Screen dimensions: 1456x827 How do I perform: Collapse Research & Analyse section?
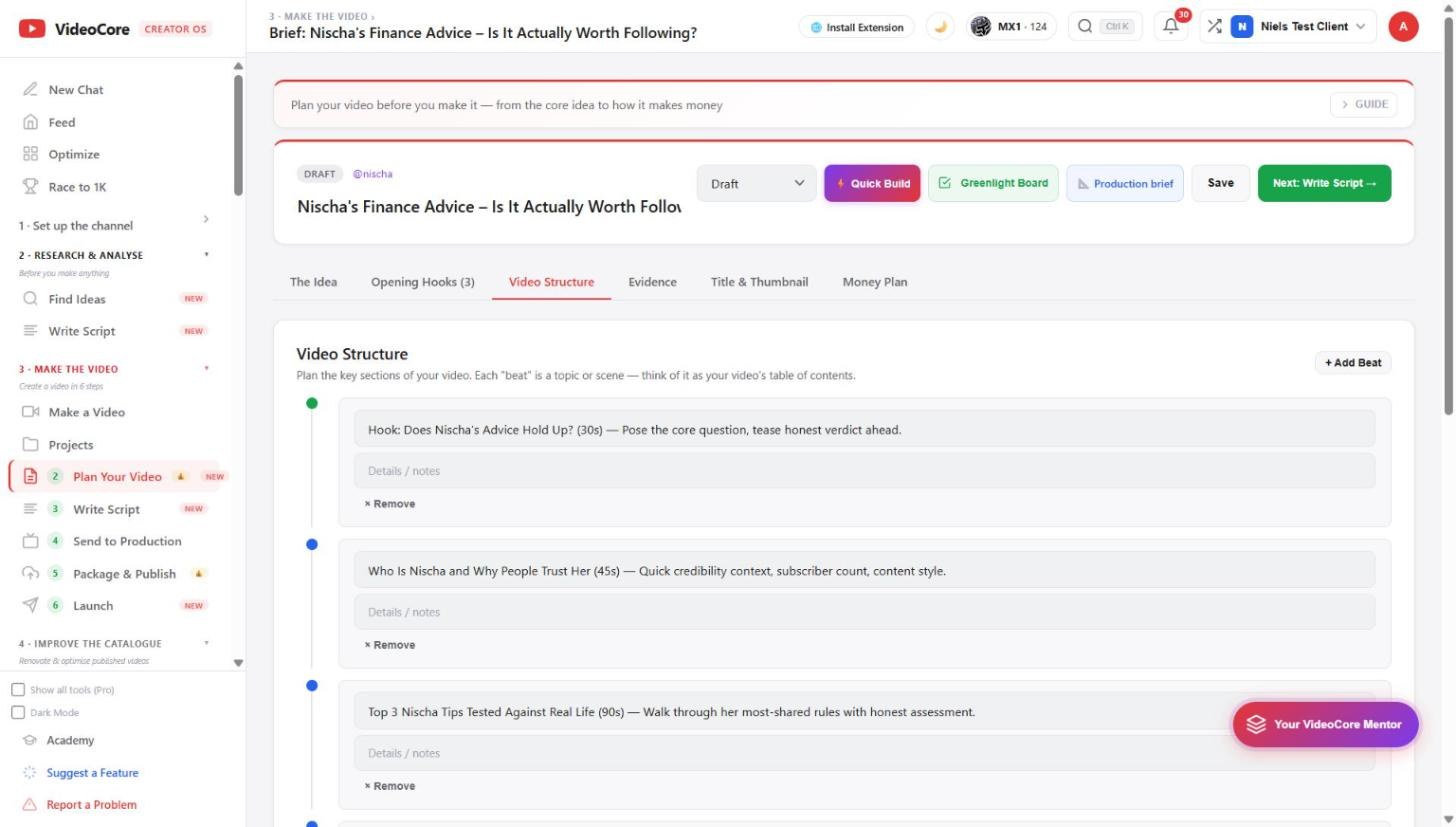[114, 255]
